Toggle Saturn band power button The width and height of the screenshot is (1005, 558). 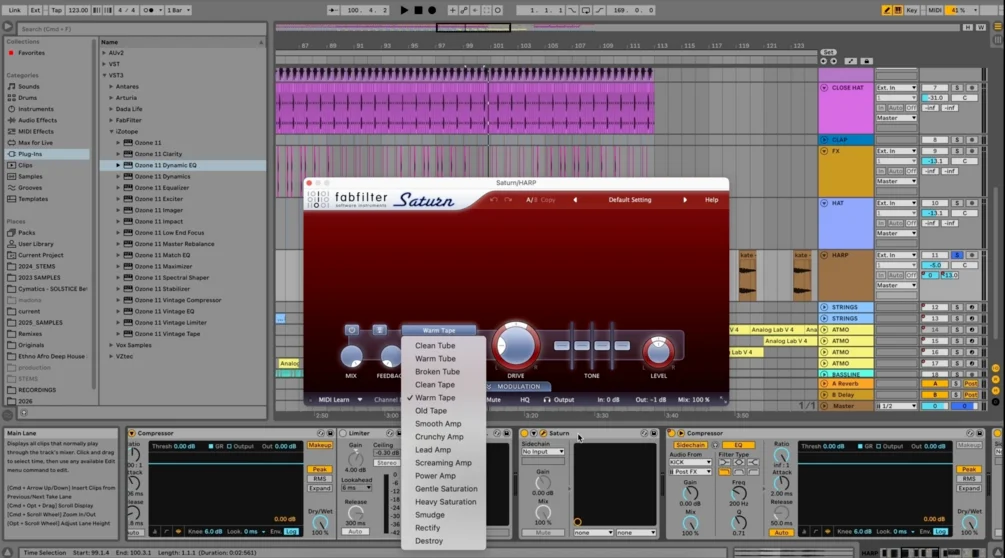point(352,330)
